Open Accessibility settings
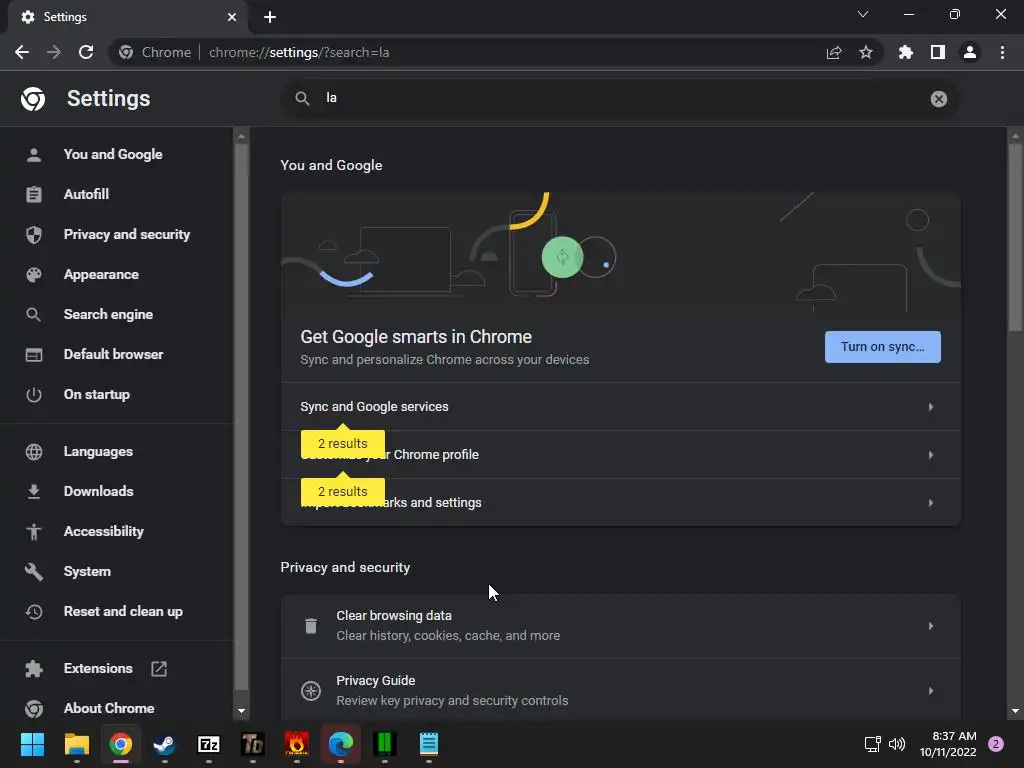The height and width of the screenshot is (768, 1024). (x=104, y=531)
